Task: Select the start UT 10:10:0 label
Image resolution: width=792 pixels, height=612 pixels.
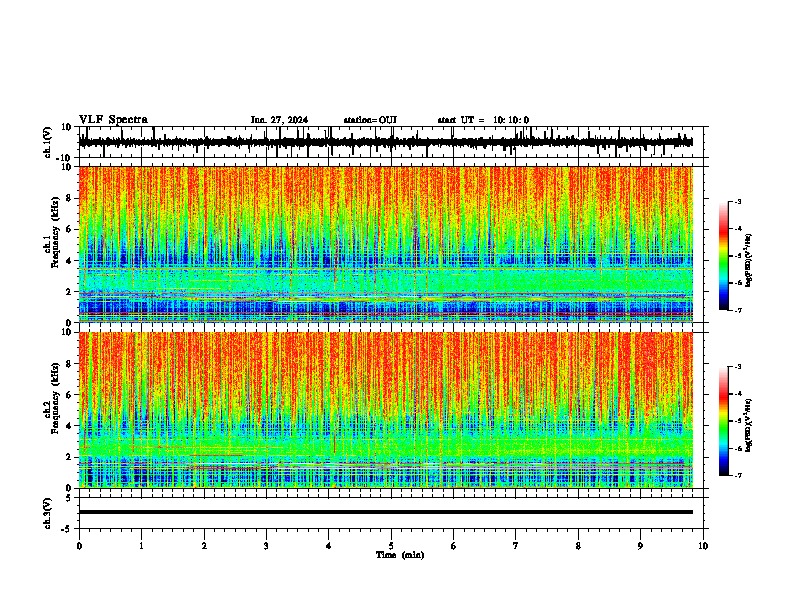Action: (483, 120)
